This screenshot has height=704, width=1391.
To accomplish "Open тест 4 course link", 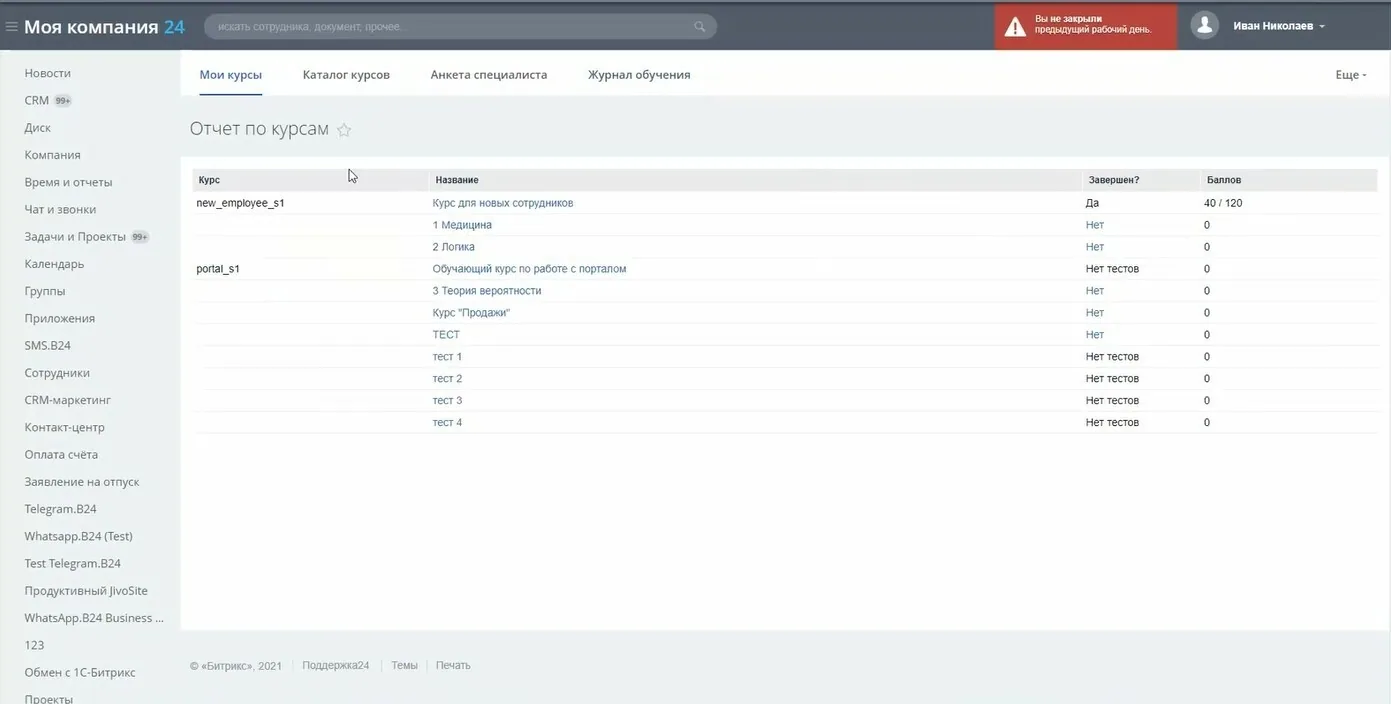I will pos(447,423).
